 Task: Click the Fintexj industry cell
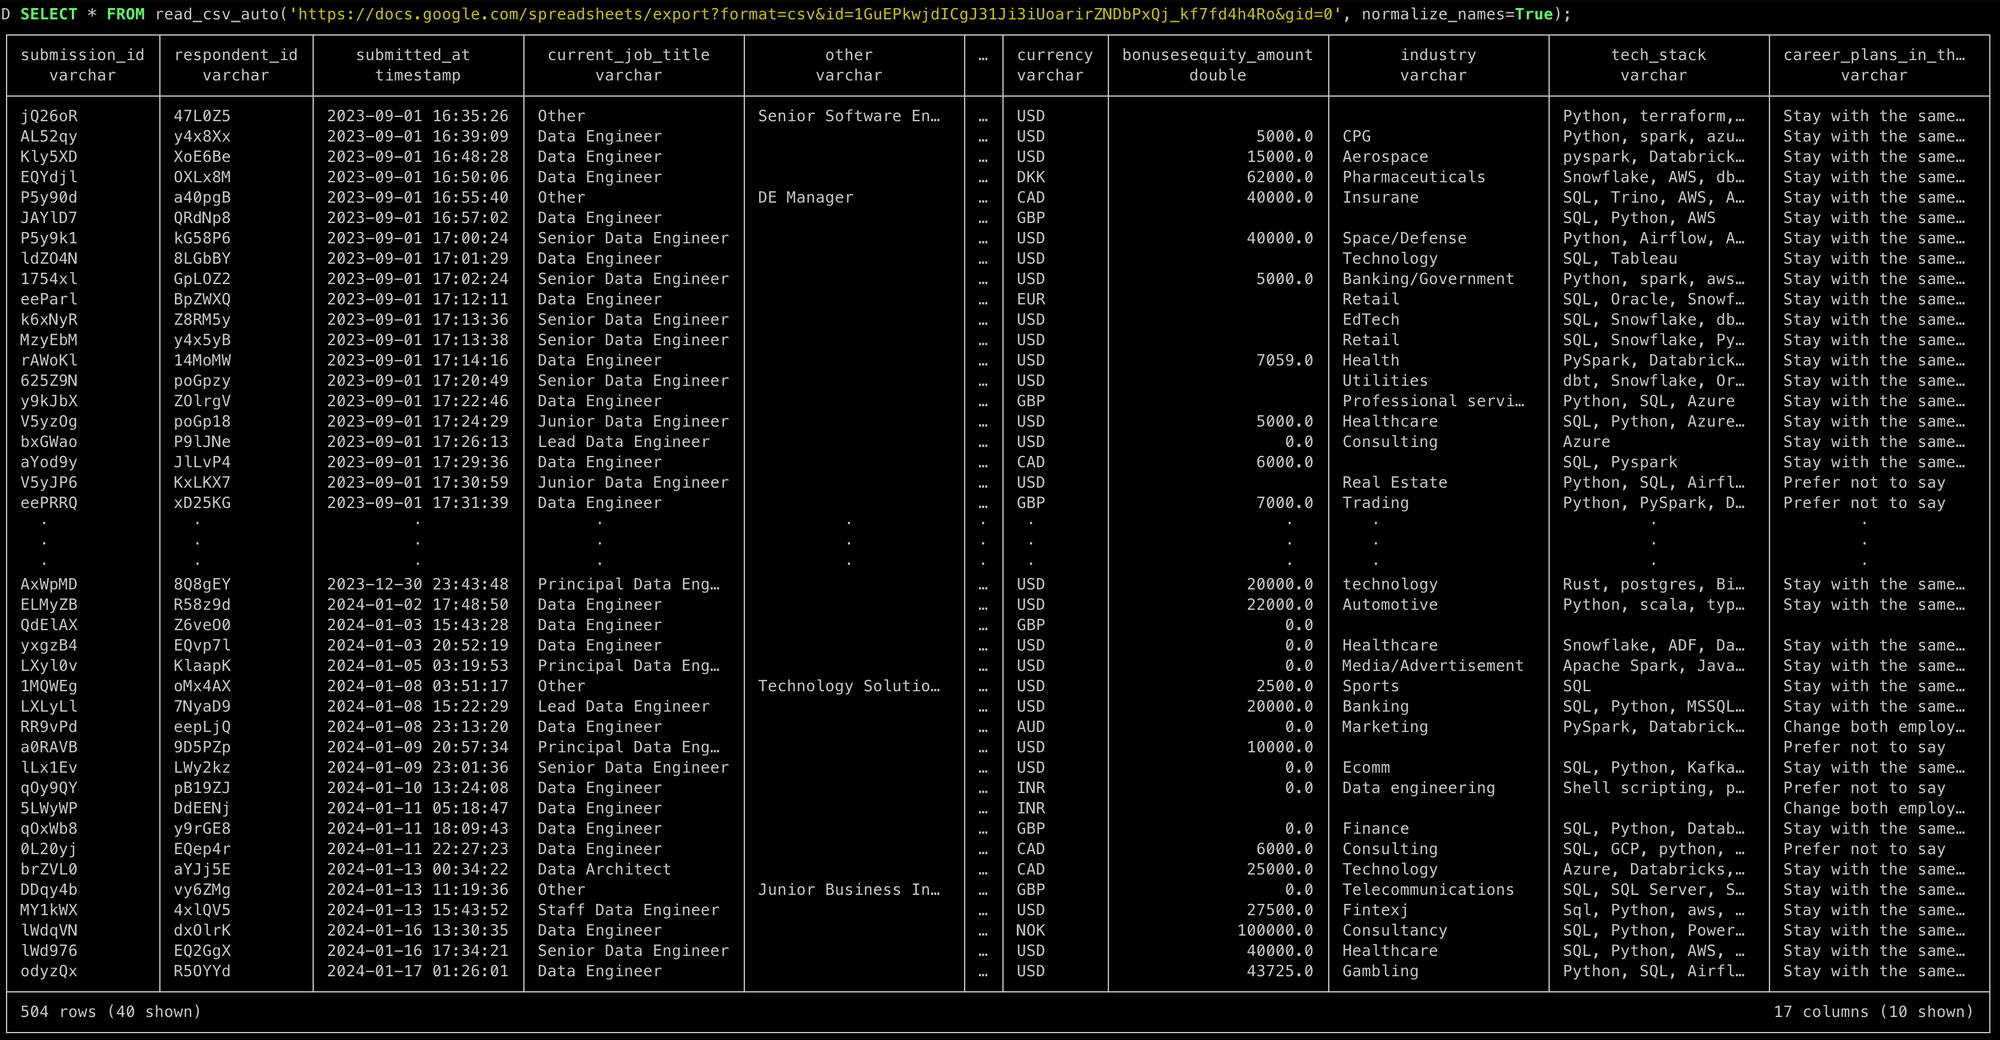(x=1375, y=910)
